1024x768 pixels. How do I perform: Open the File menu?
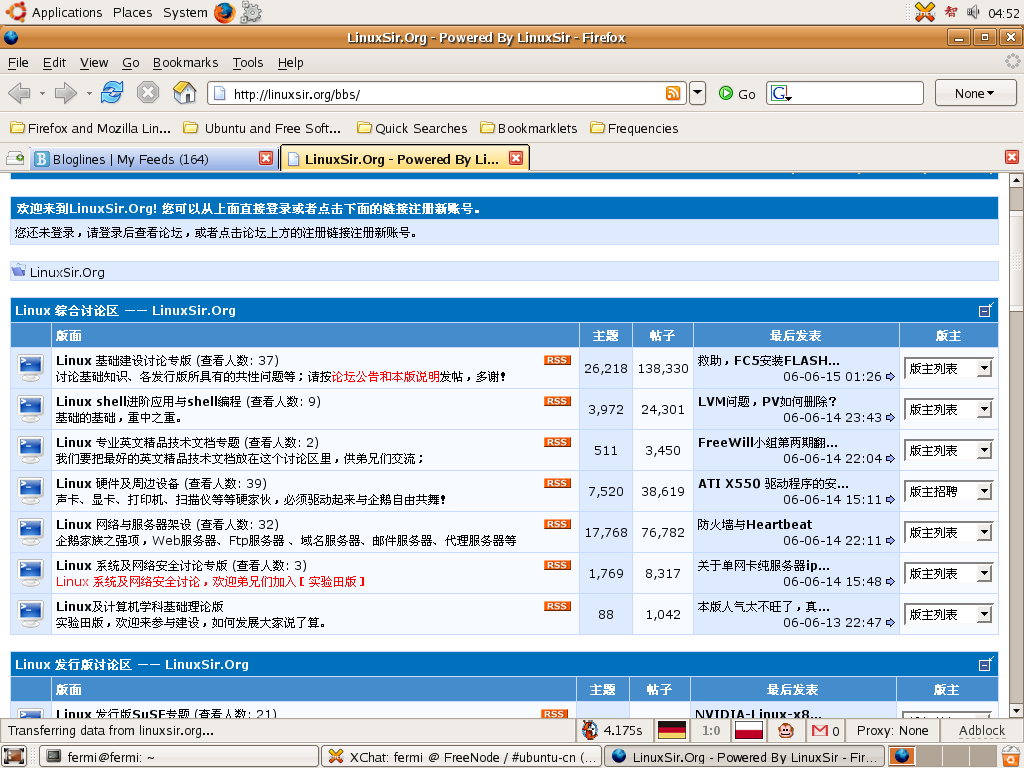[x=18, y=63]
